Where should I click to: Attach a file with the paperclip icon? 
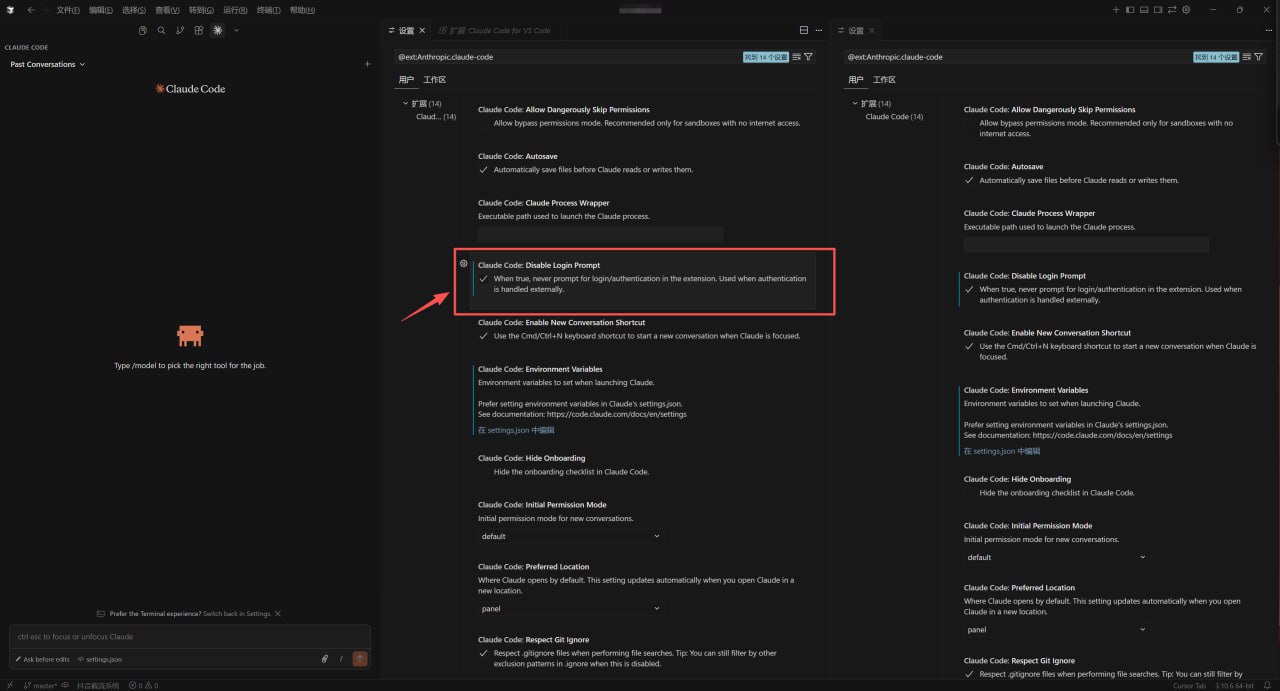324,659
